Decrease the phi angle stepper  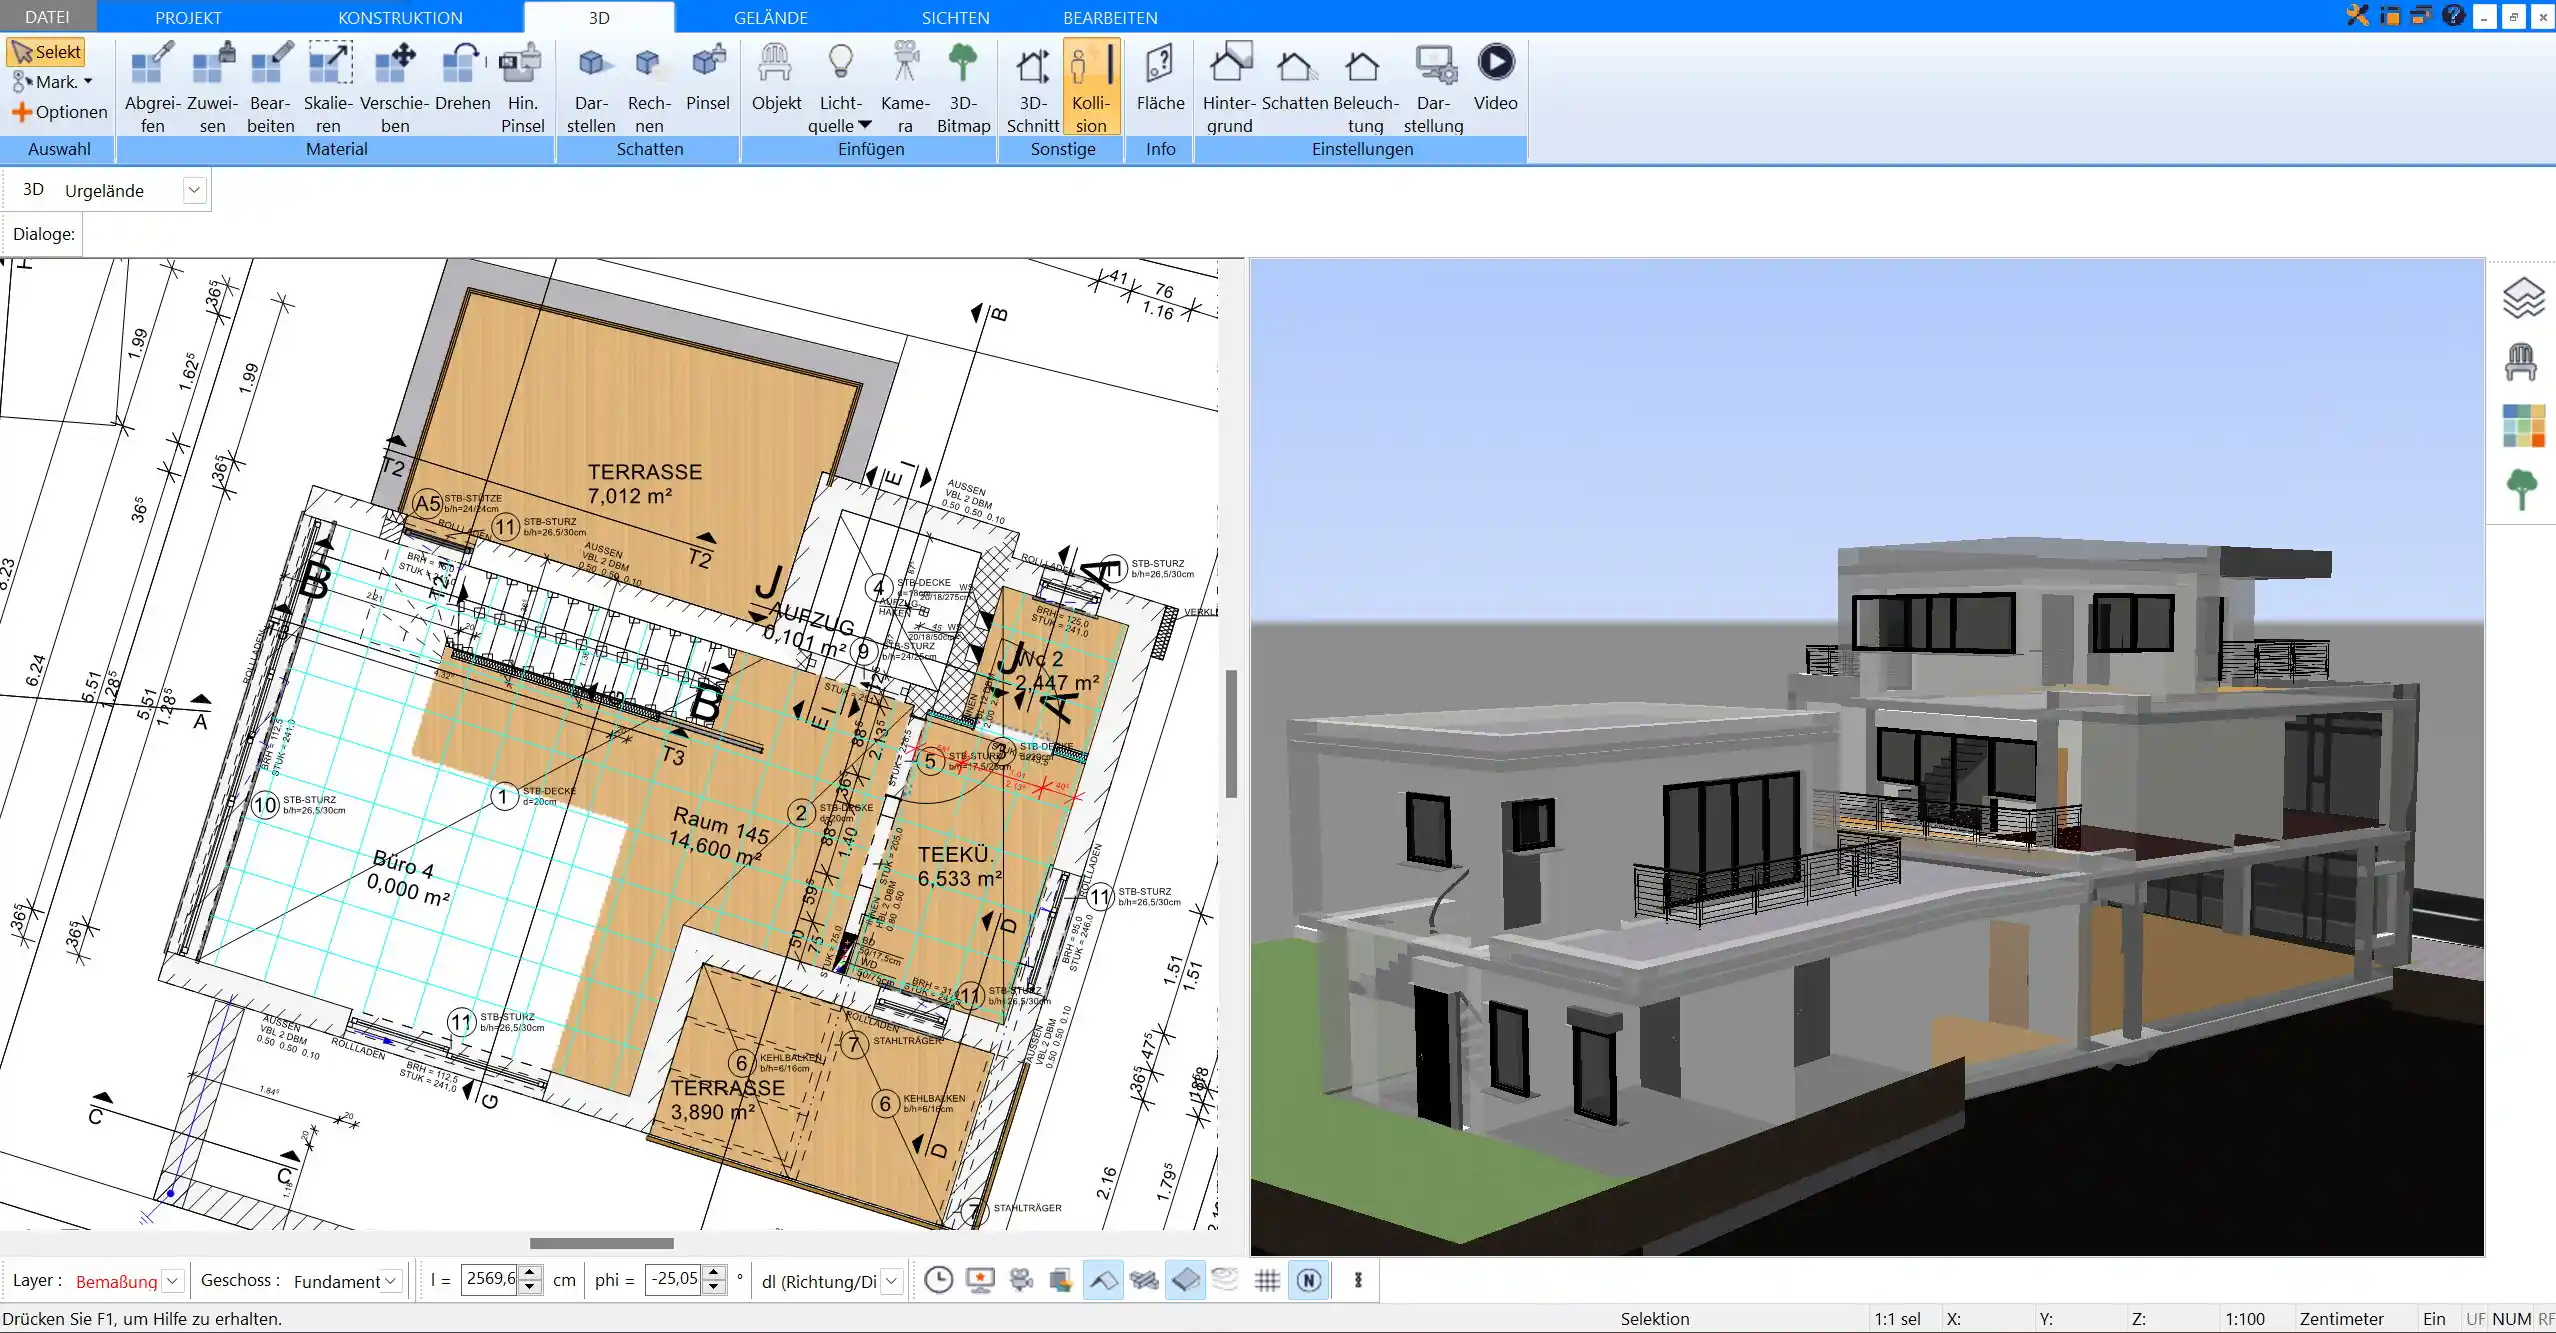[x=713, y=1288]
